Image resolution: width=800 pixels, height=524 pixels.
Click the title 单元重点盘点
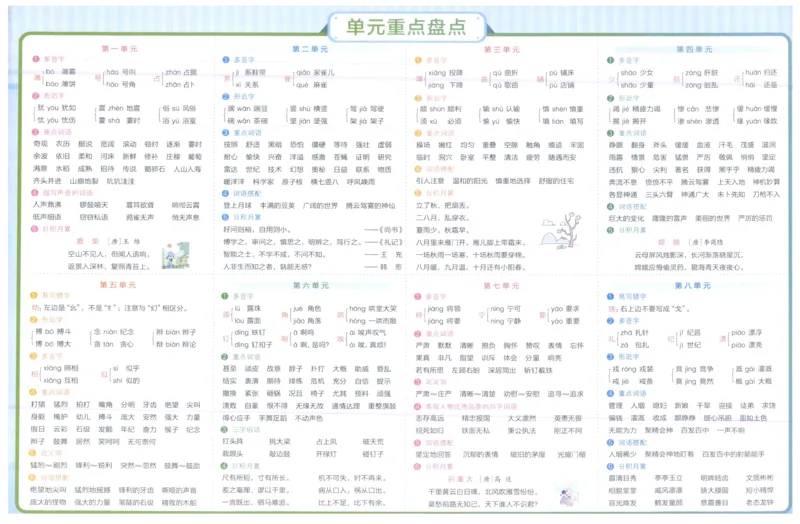[x=406, y=27]
